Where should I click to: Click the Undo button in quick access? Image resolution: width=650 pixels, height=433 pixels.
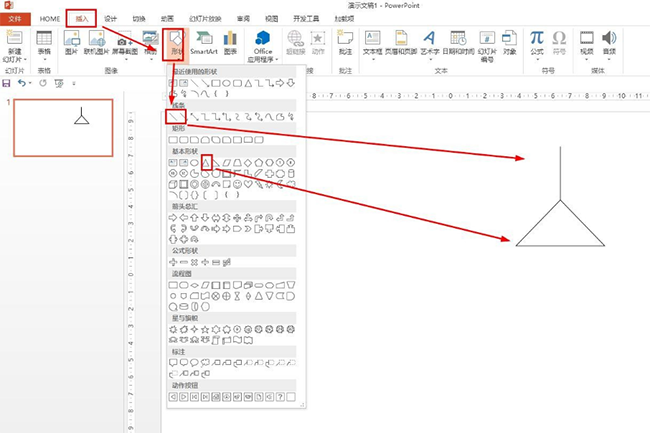tap(22, 82)
